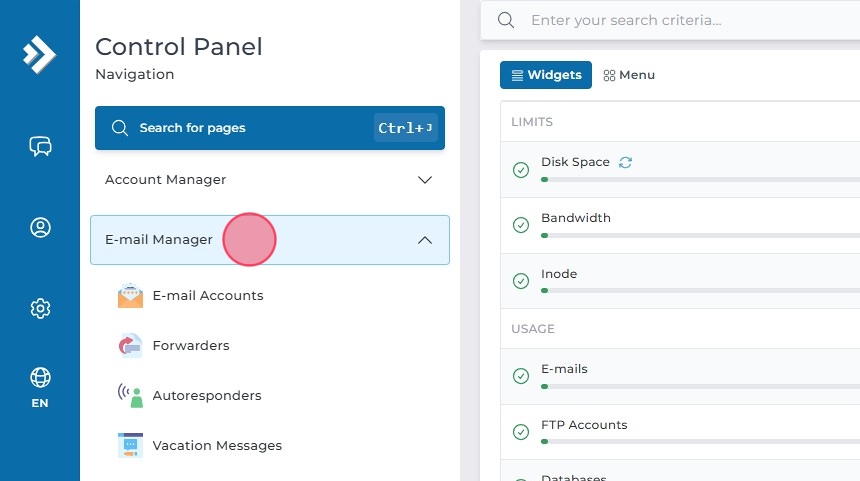Click the Bandwidth usage progress bar
The image size is (860, 481).
pos(700,235)
